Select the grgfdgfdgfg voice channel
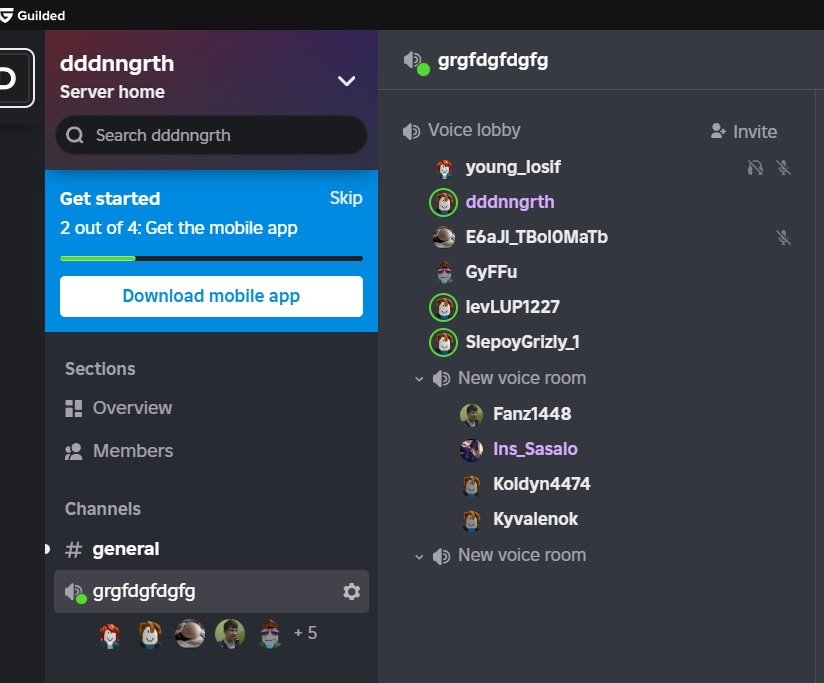Viewport: 824px width, 683px height. pyautogui.click(x=144, y=591)
